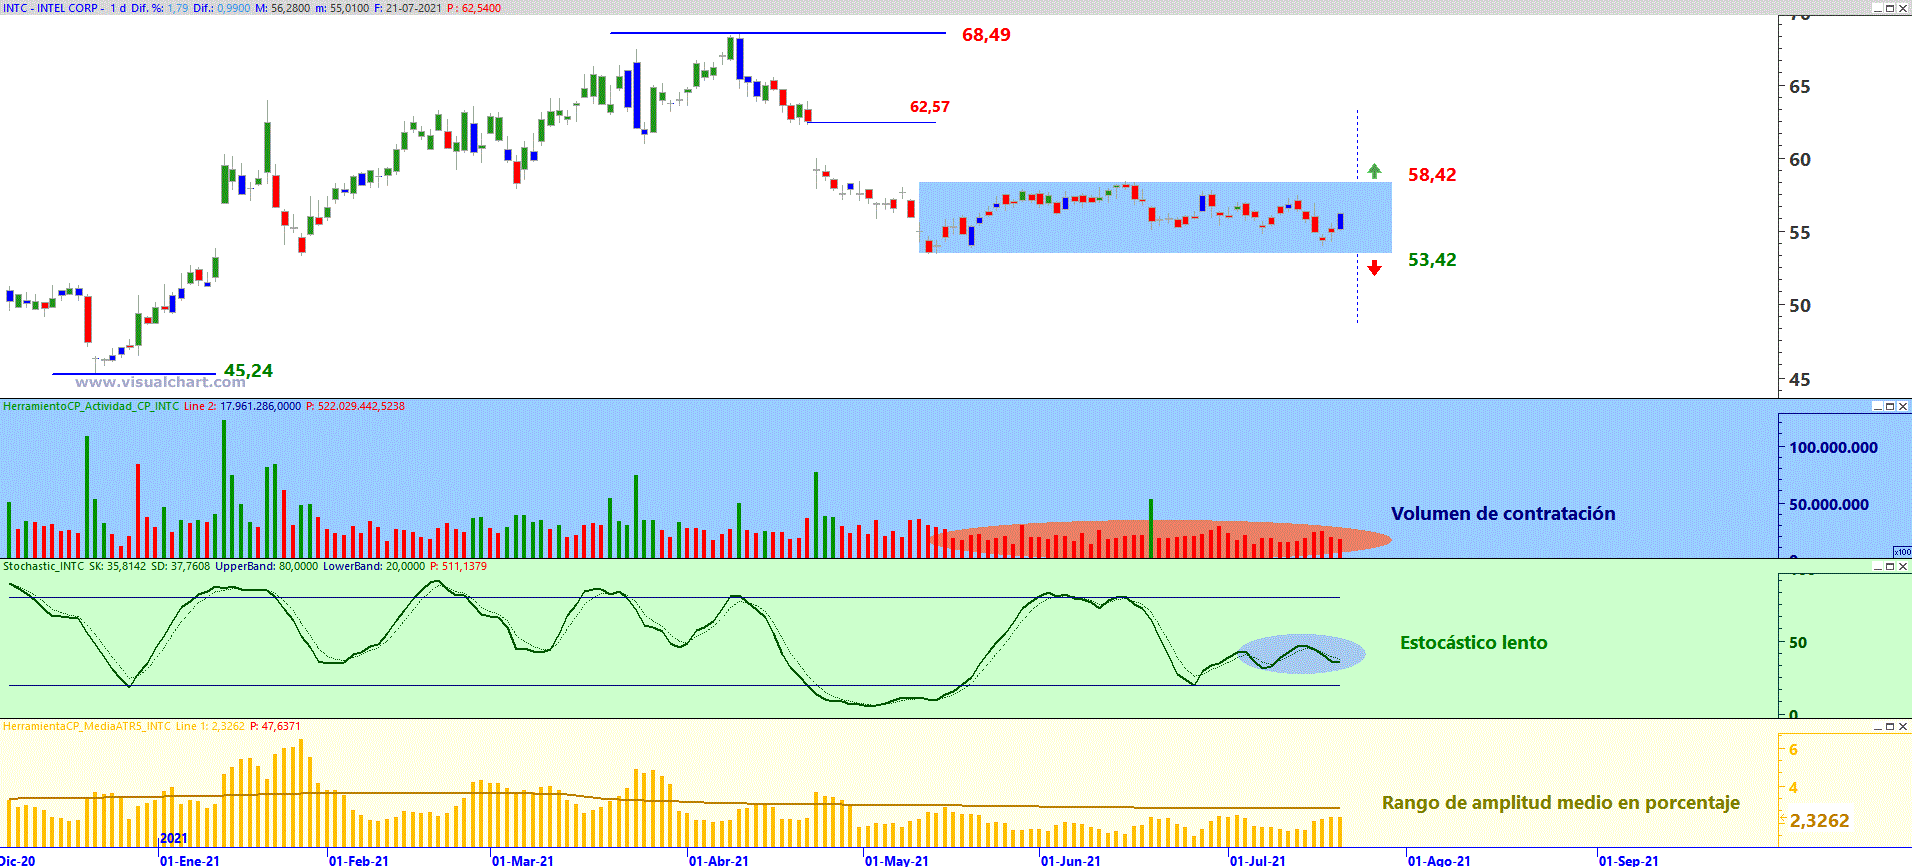This screenshot has height=867, width=1912.
Task: Click the 100.000.000 volume axis label
Action: [1834, 448]
